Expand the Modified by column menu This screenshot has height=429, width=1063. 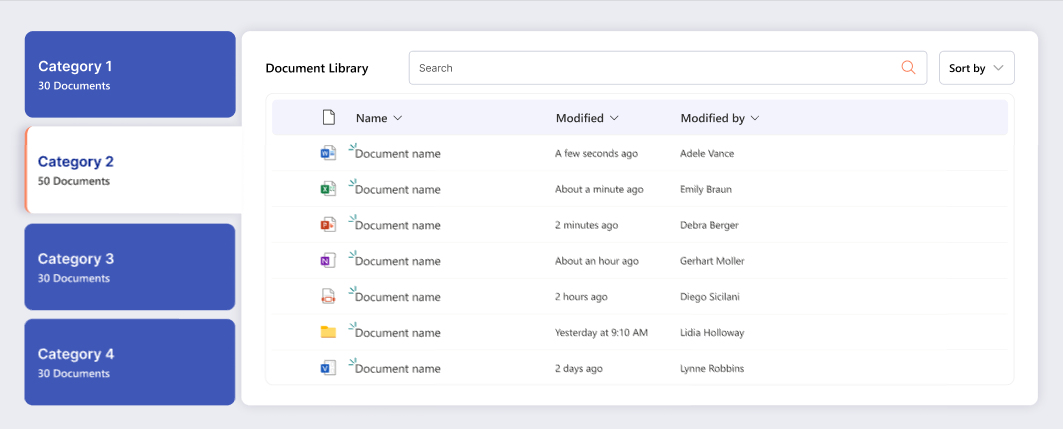click(x=720, y=118)
